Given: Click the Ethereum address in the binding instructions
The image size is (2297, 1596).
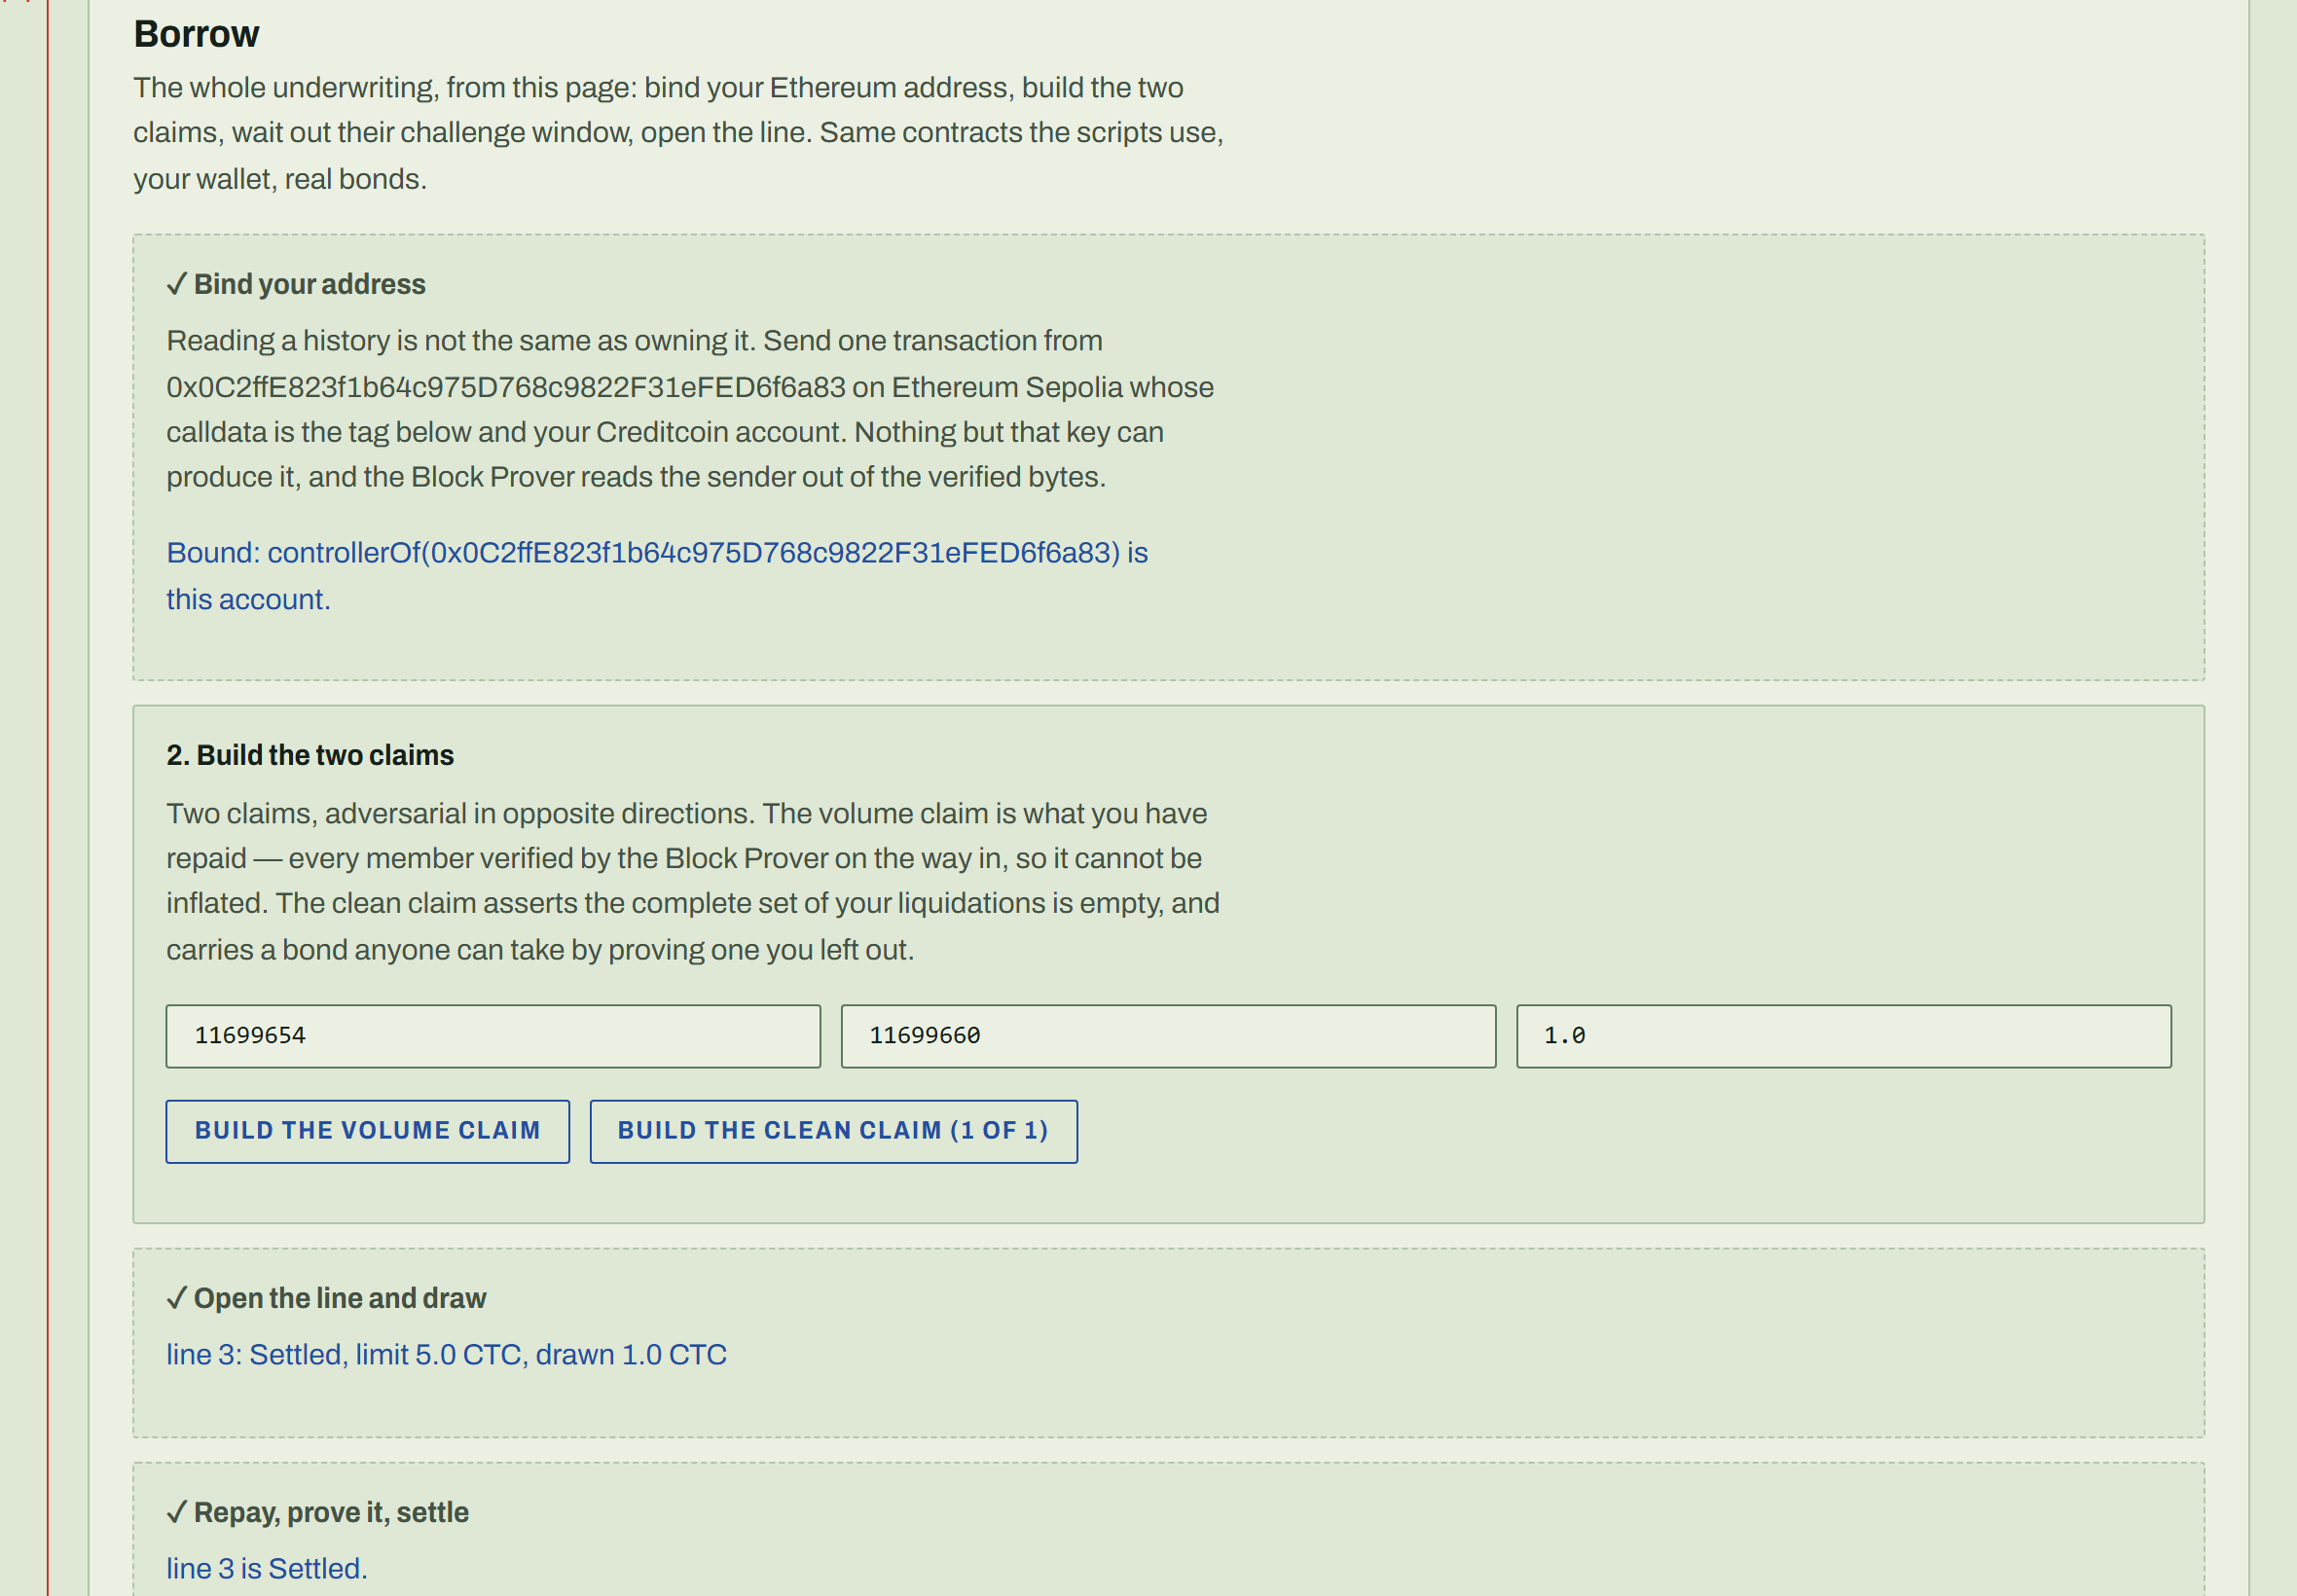Looking at the screenshot, I should tap(506, 388).
